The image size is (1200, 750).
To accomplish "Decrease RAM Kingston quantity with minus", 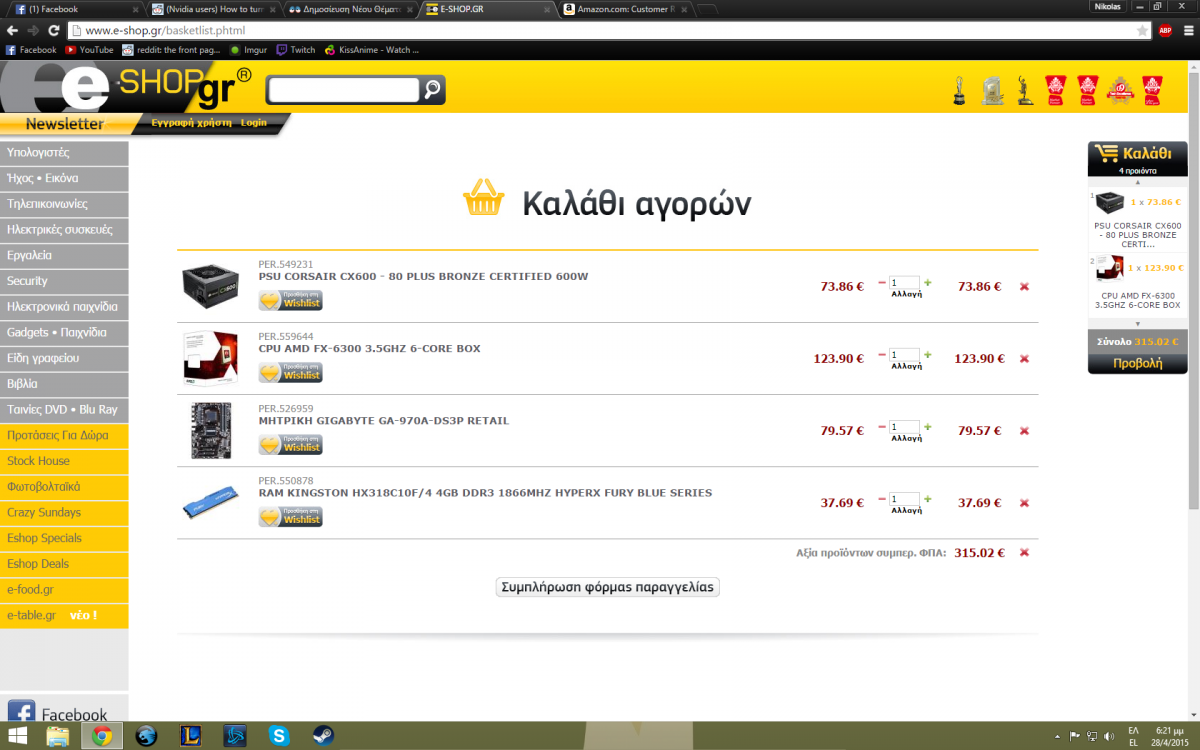I will pos(882,499).
